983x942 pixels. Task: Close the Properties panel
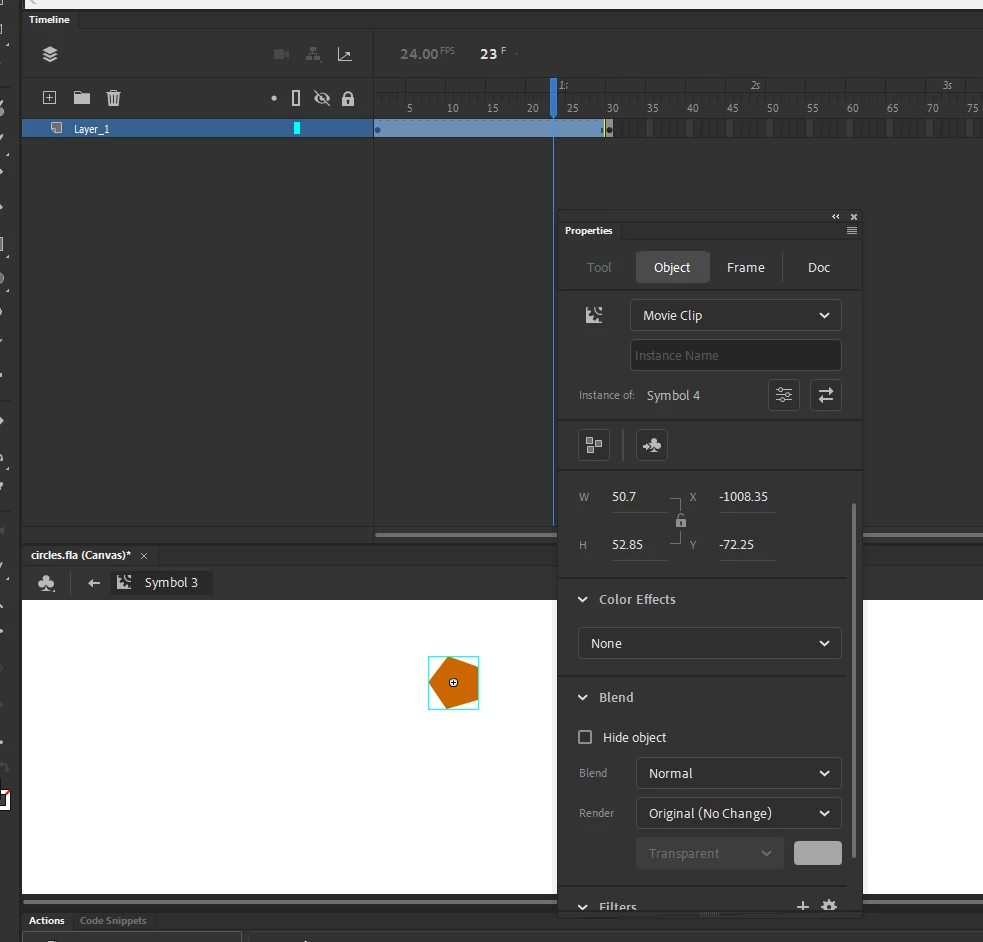click(x=854, y=217)
